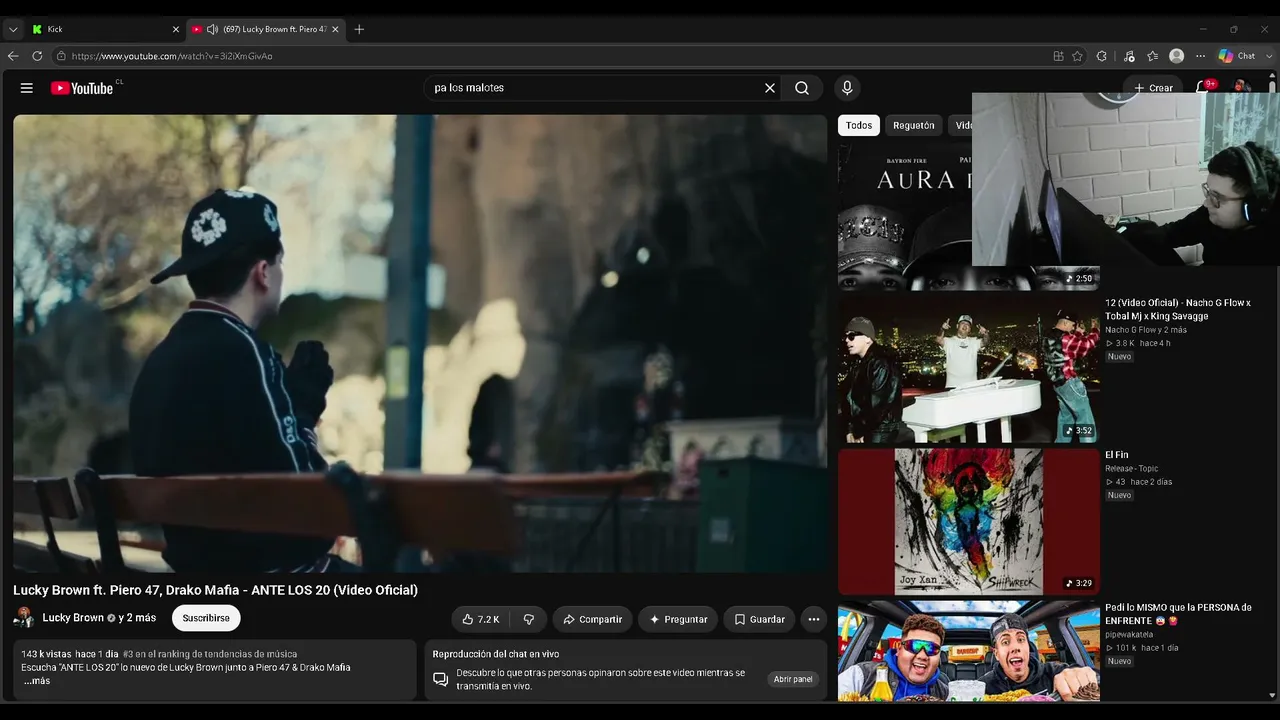Open the Pedí lo MISMO video thumbnail

[x=969, y=651]
